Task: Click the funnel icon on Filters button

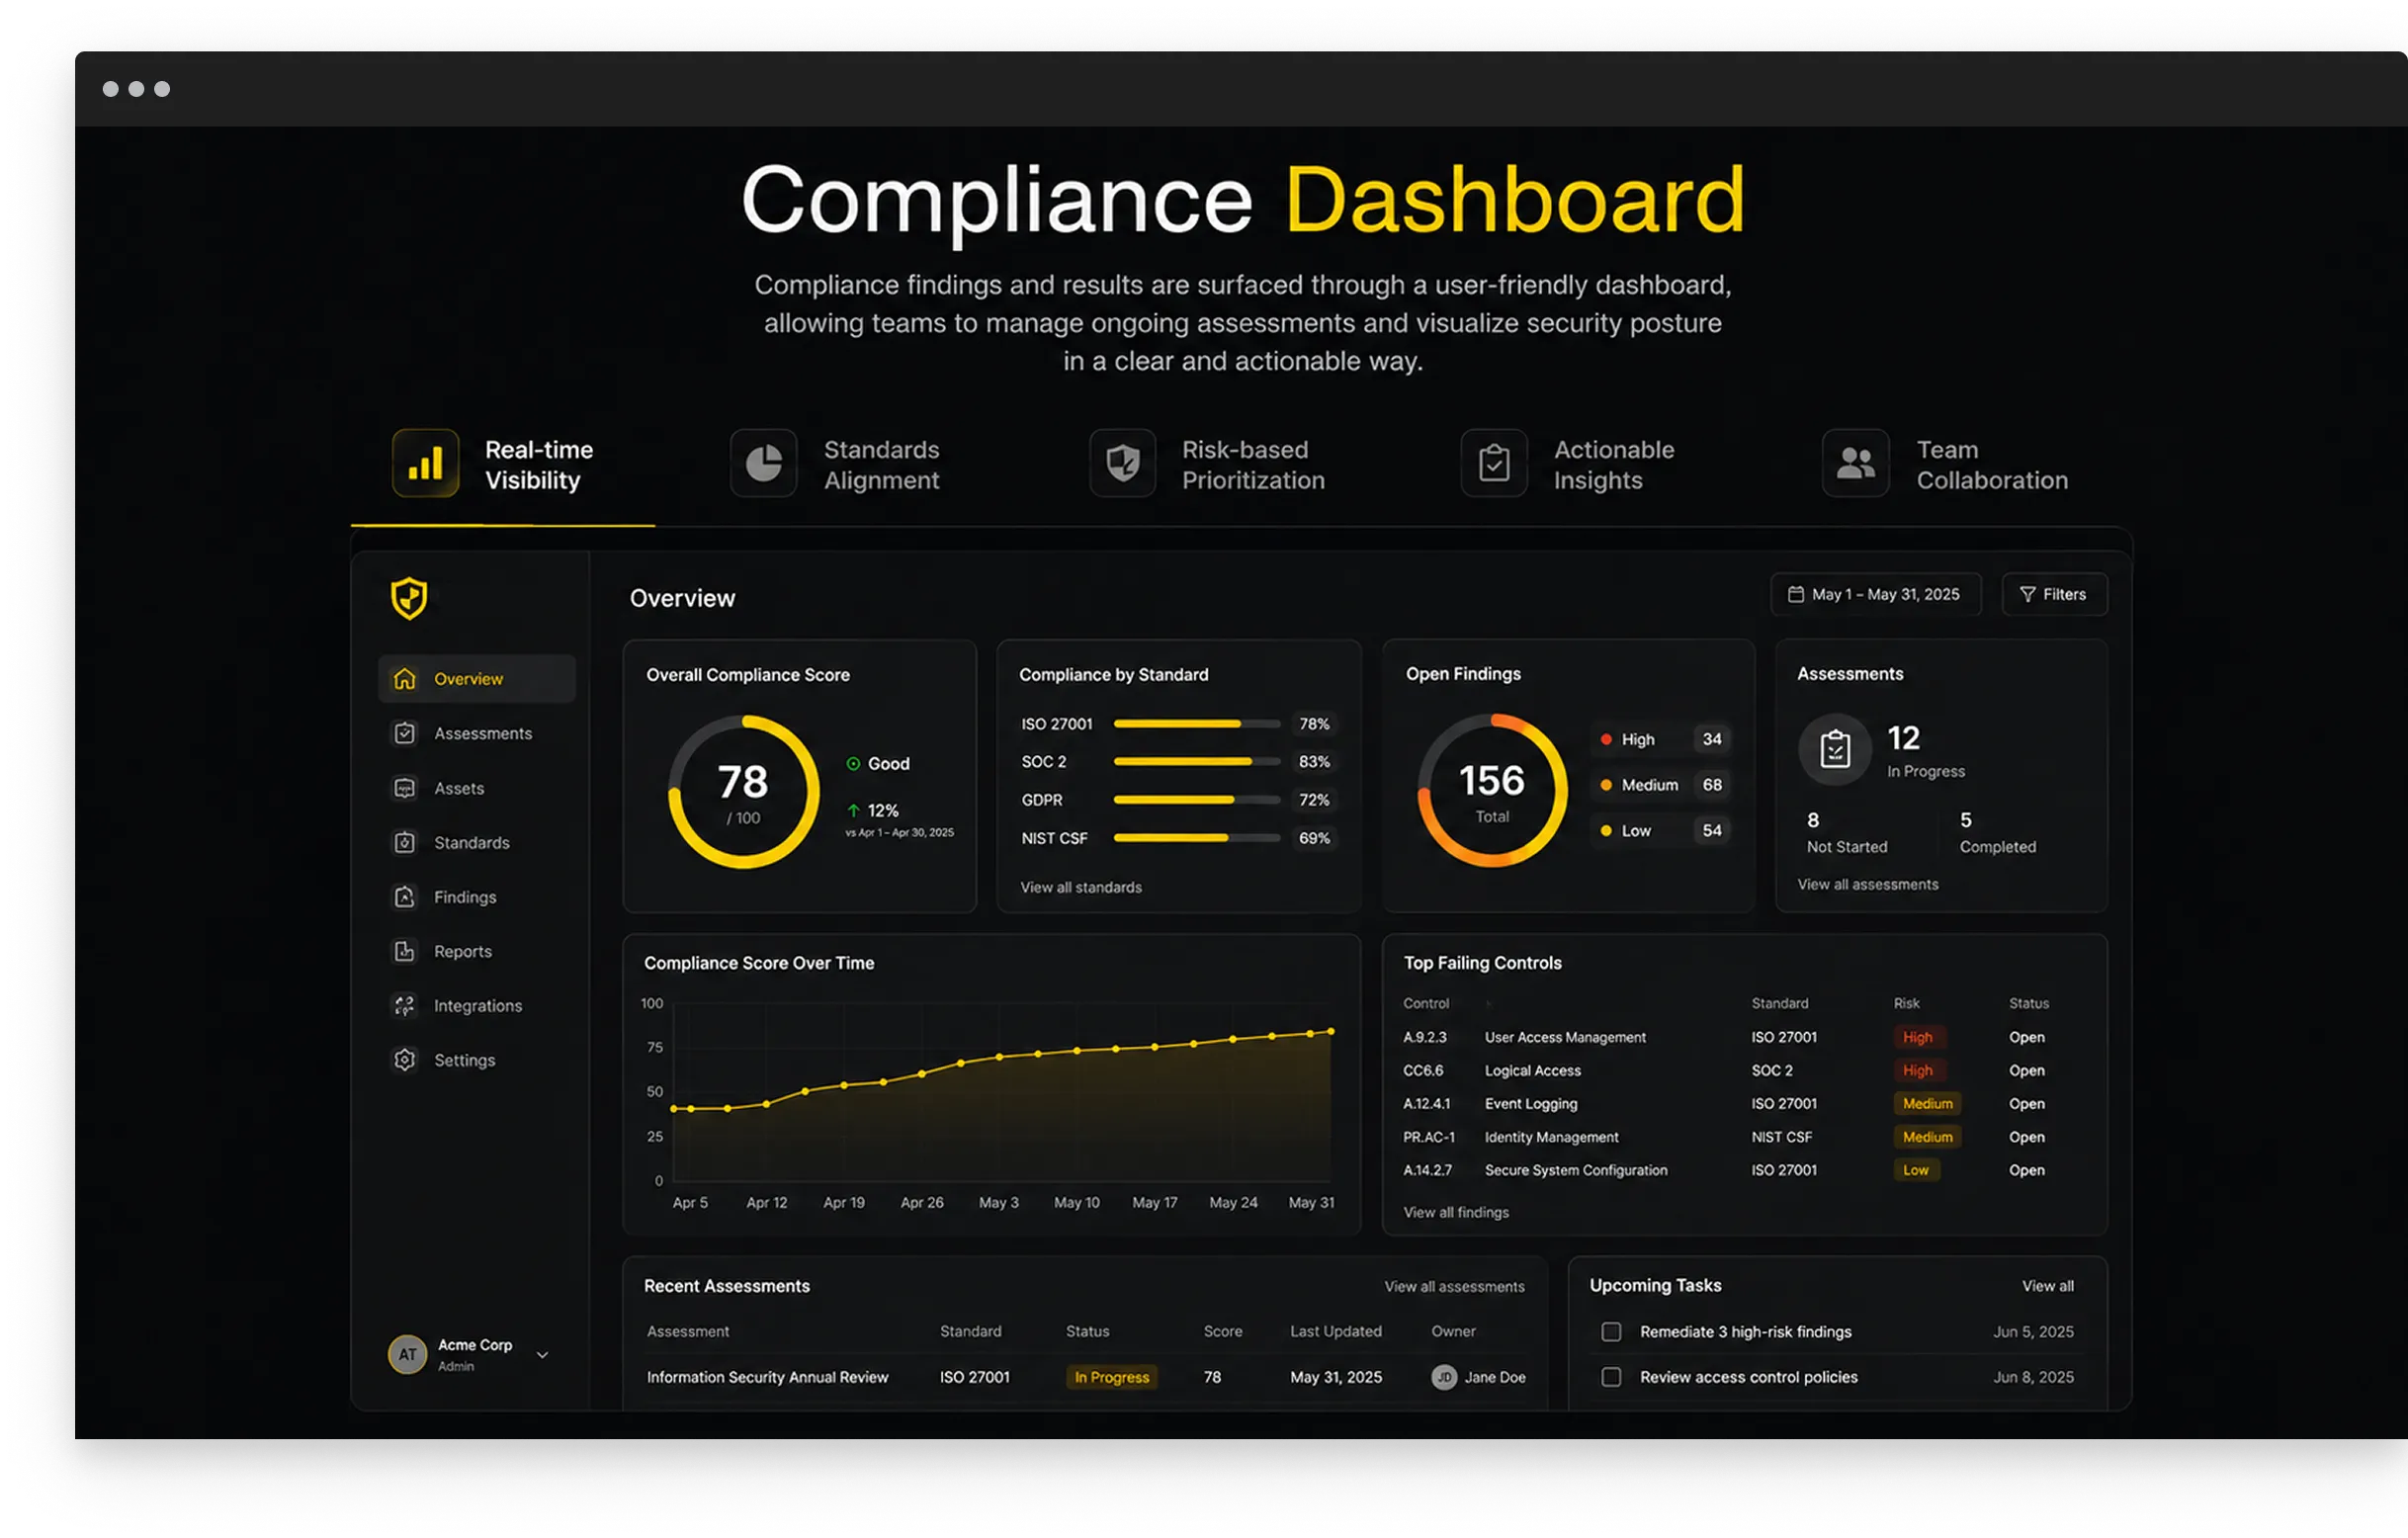Action: click(x=2027, y=594)
